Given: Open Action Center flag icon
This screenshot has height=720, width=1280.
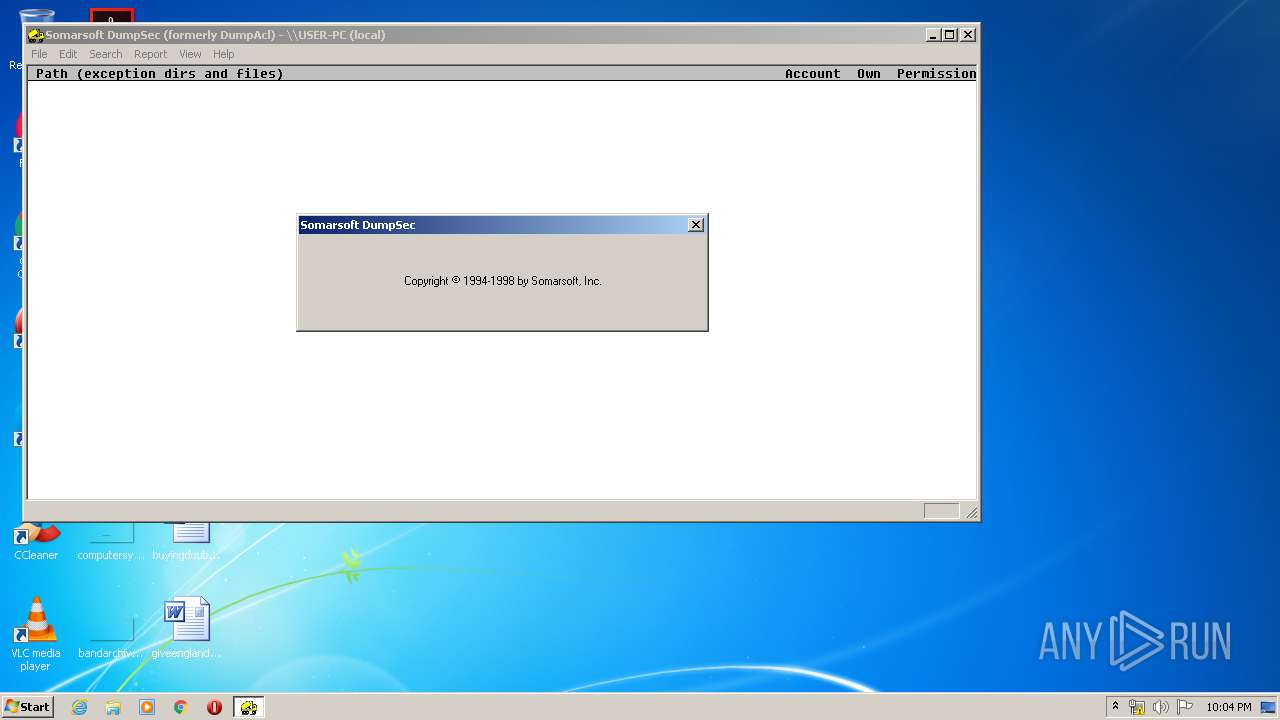Looking at the screenshot, I should click(1185, 707).
